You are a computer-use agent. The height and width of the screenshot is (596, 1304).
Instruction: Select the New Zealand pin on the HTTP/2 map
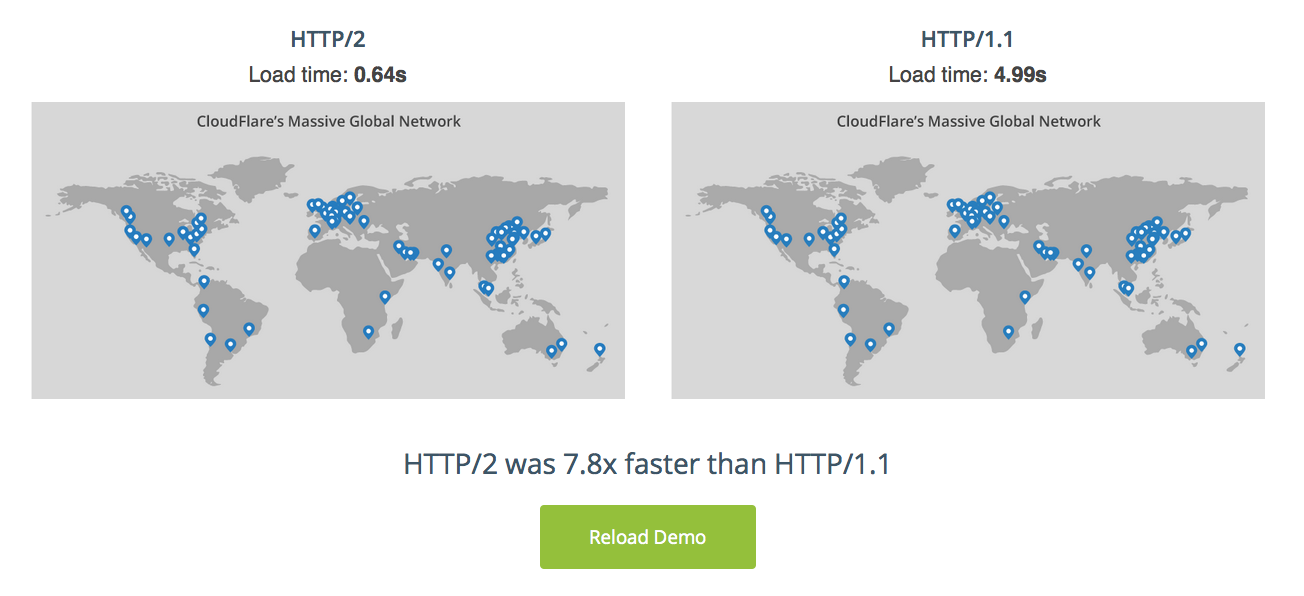click(x=599, y=349)
